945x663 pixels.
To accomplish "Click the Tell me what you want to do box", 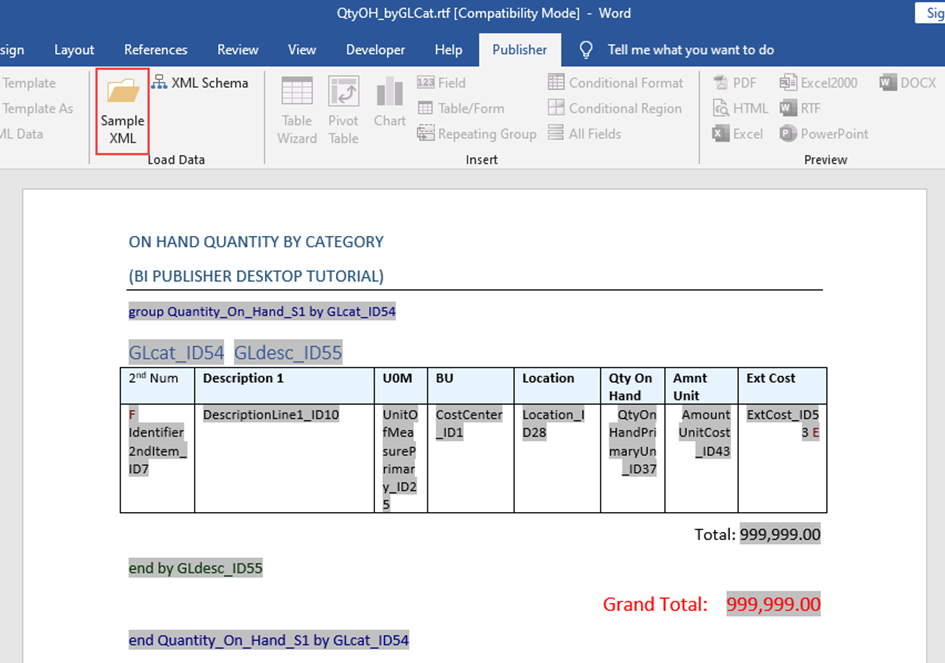I will tap(691, 50).
